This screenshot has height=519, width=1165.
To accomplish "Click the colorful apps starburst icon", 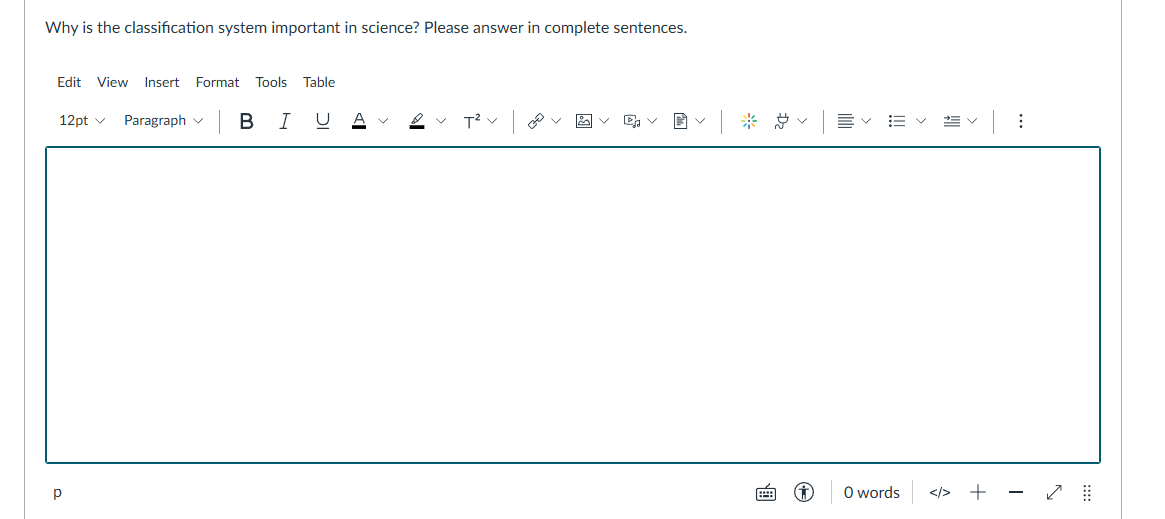I will click(748, 121).
